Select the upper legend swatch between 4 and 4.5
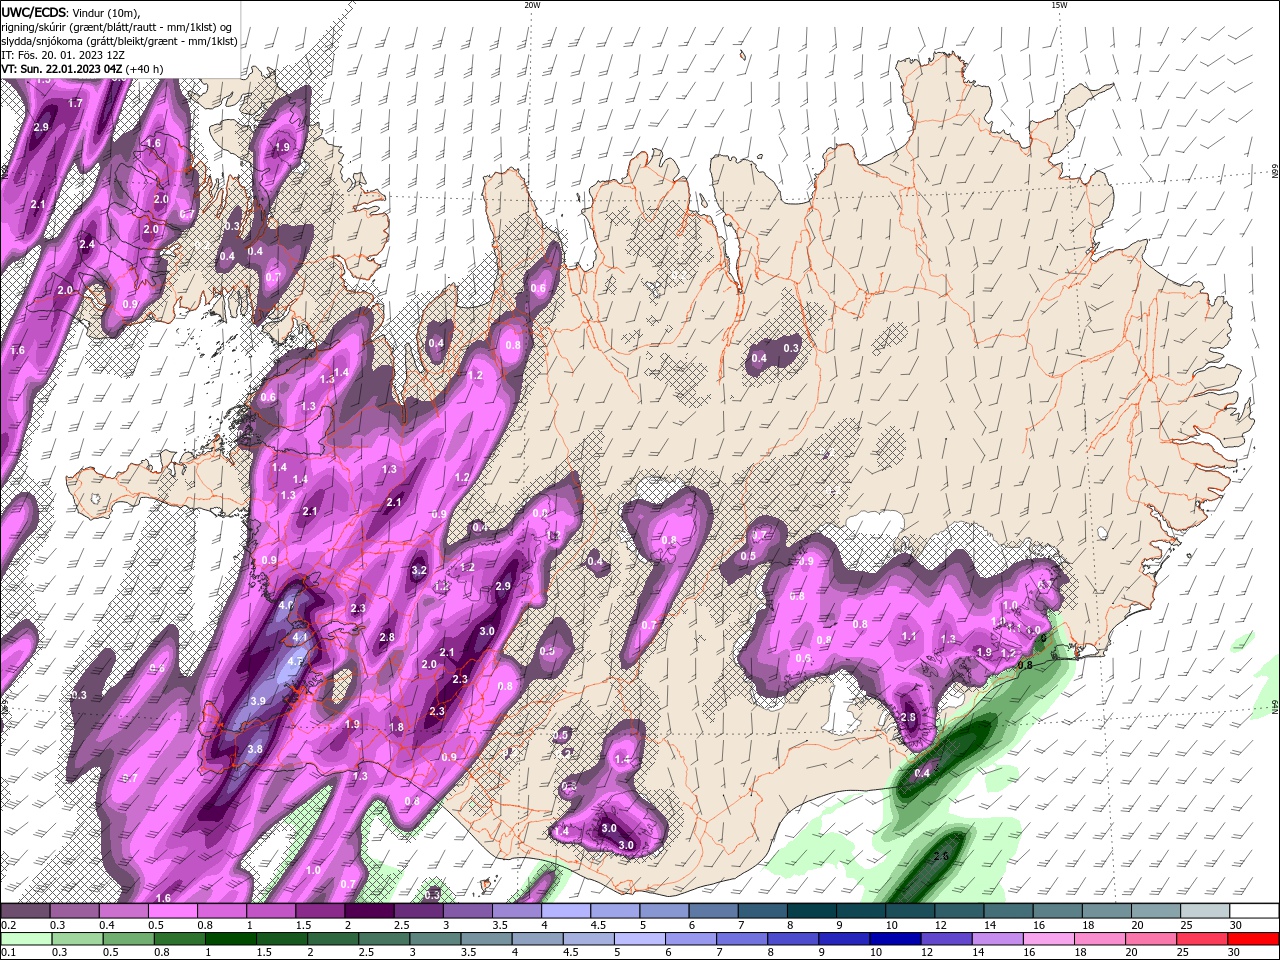The image size is (1280, 960). point(564,911)
